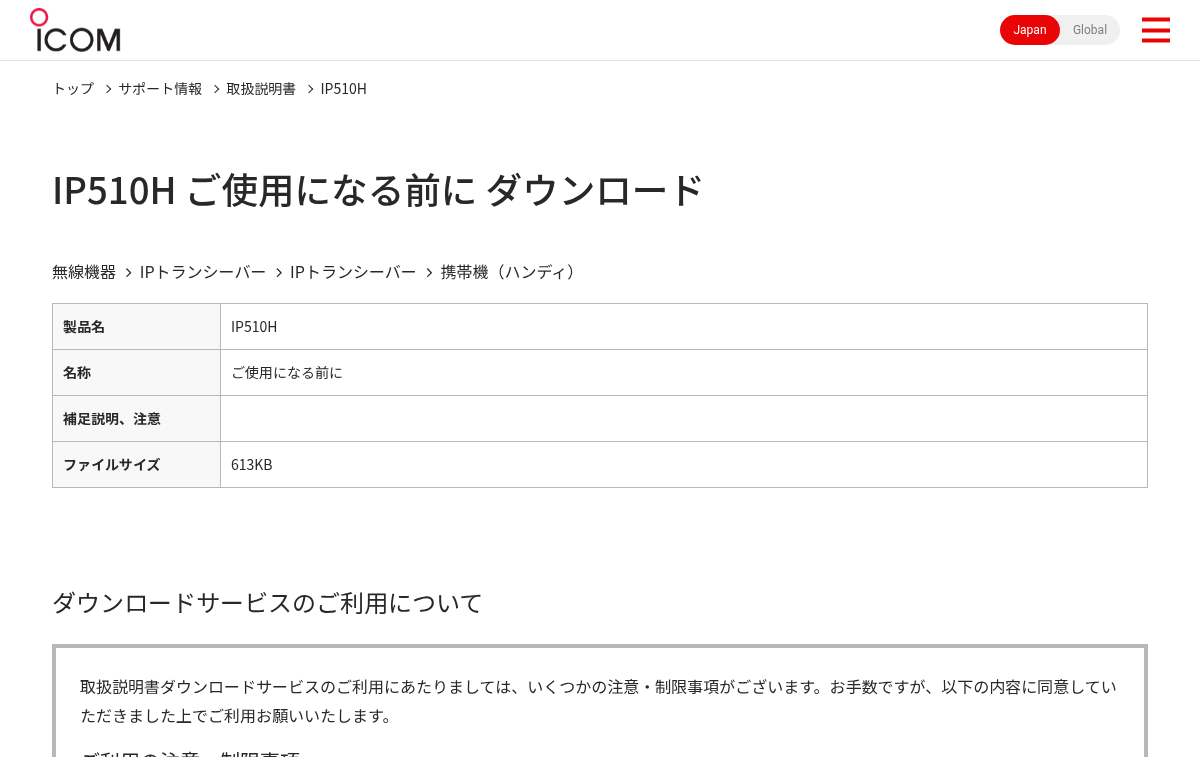
Task: Open 携帯機（ハンディ） category link
Action: [x=511, y=272]
